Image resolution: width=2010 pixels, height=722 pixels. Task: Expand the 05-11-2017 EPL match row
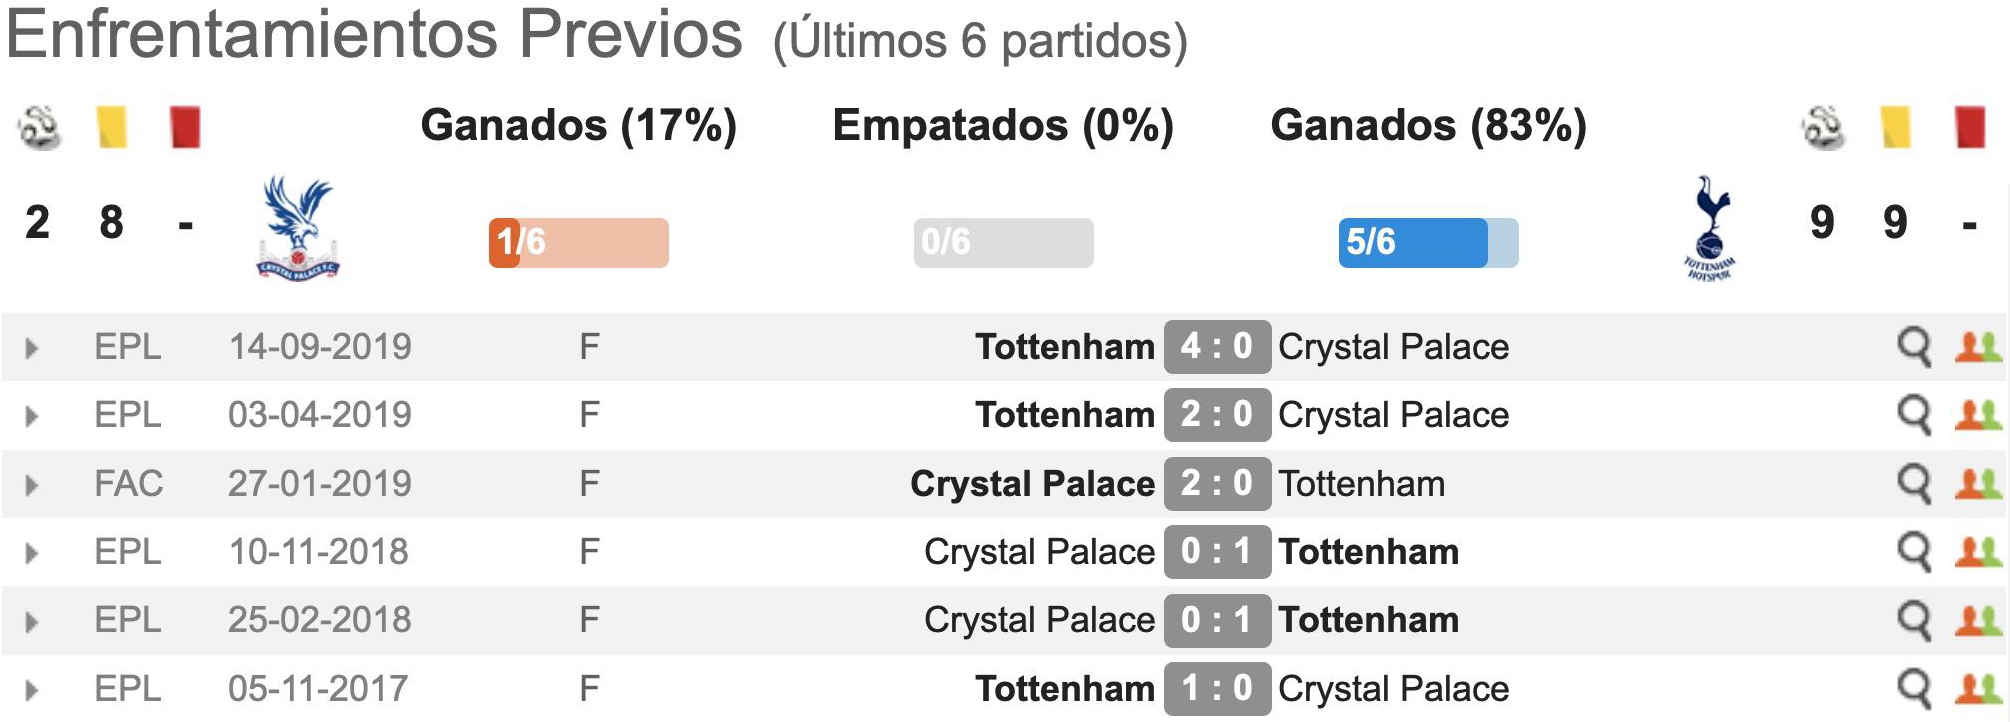click(32, 690)
